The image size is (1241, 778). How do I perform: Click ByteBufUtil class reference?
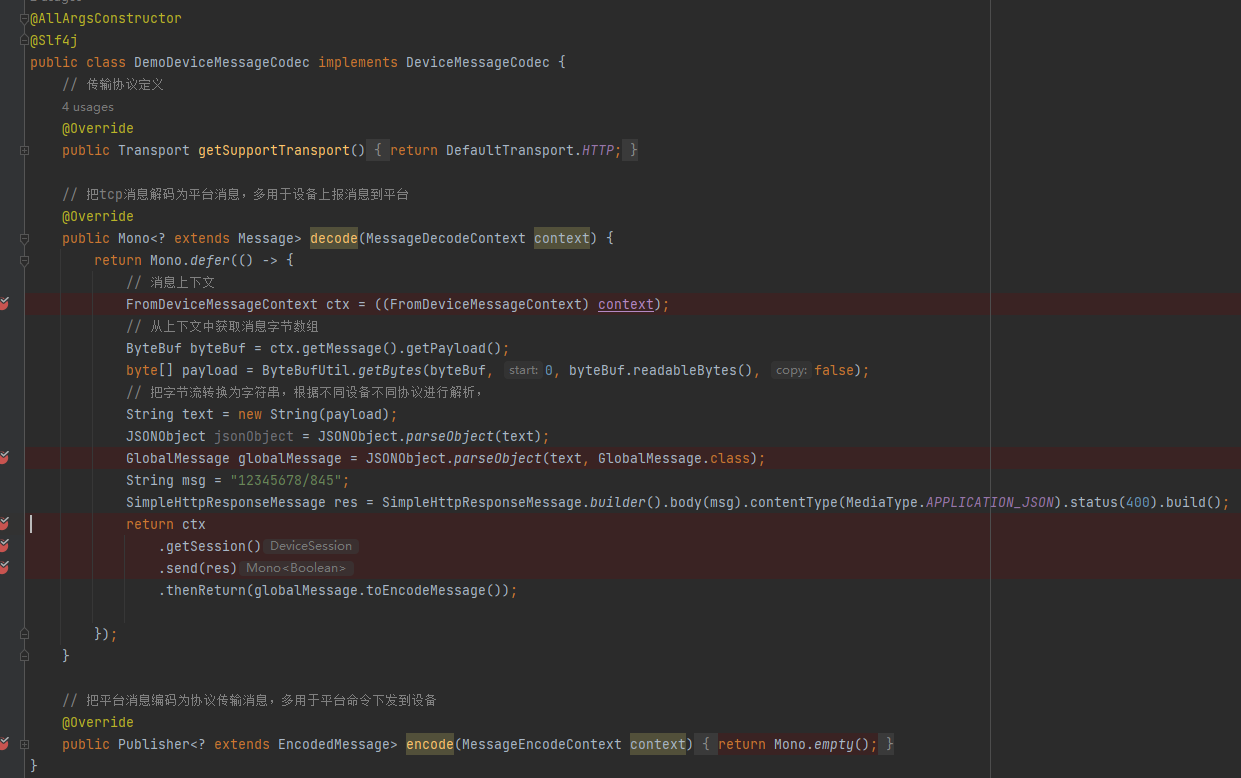(x=306, y=370)
